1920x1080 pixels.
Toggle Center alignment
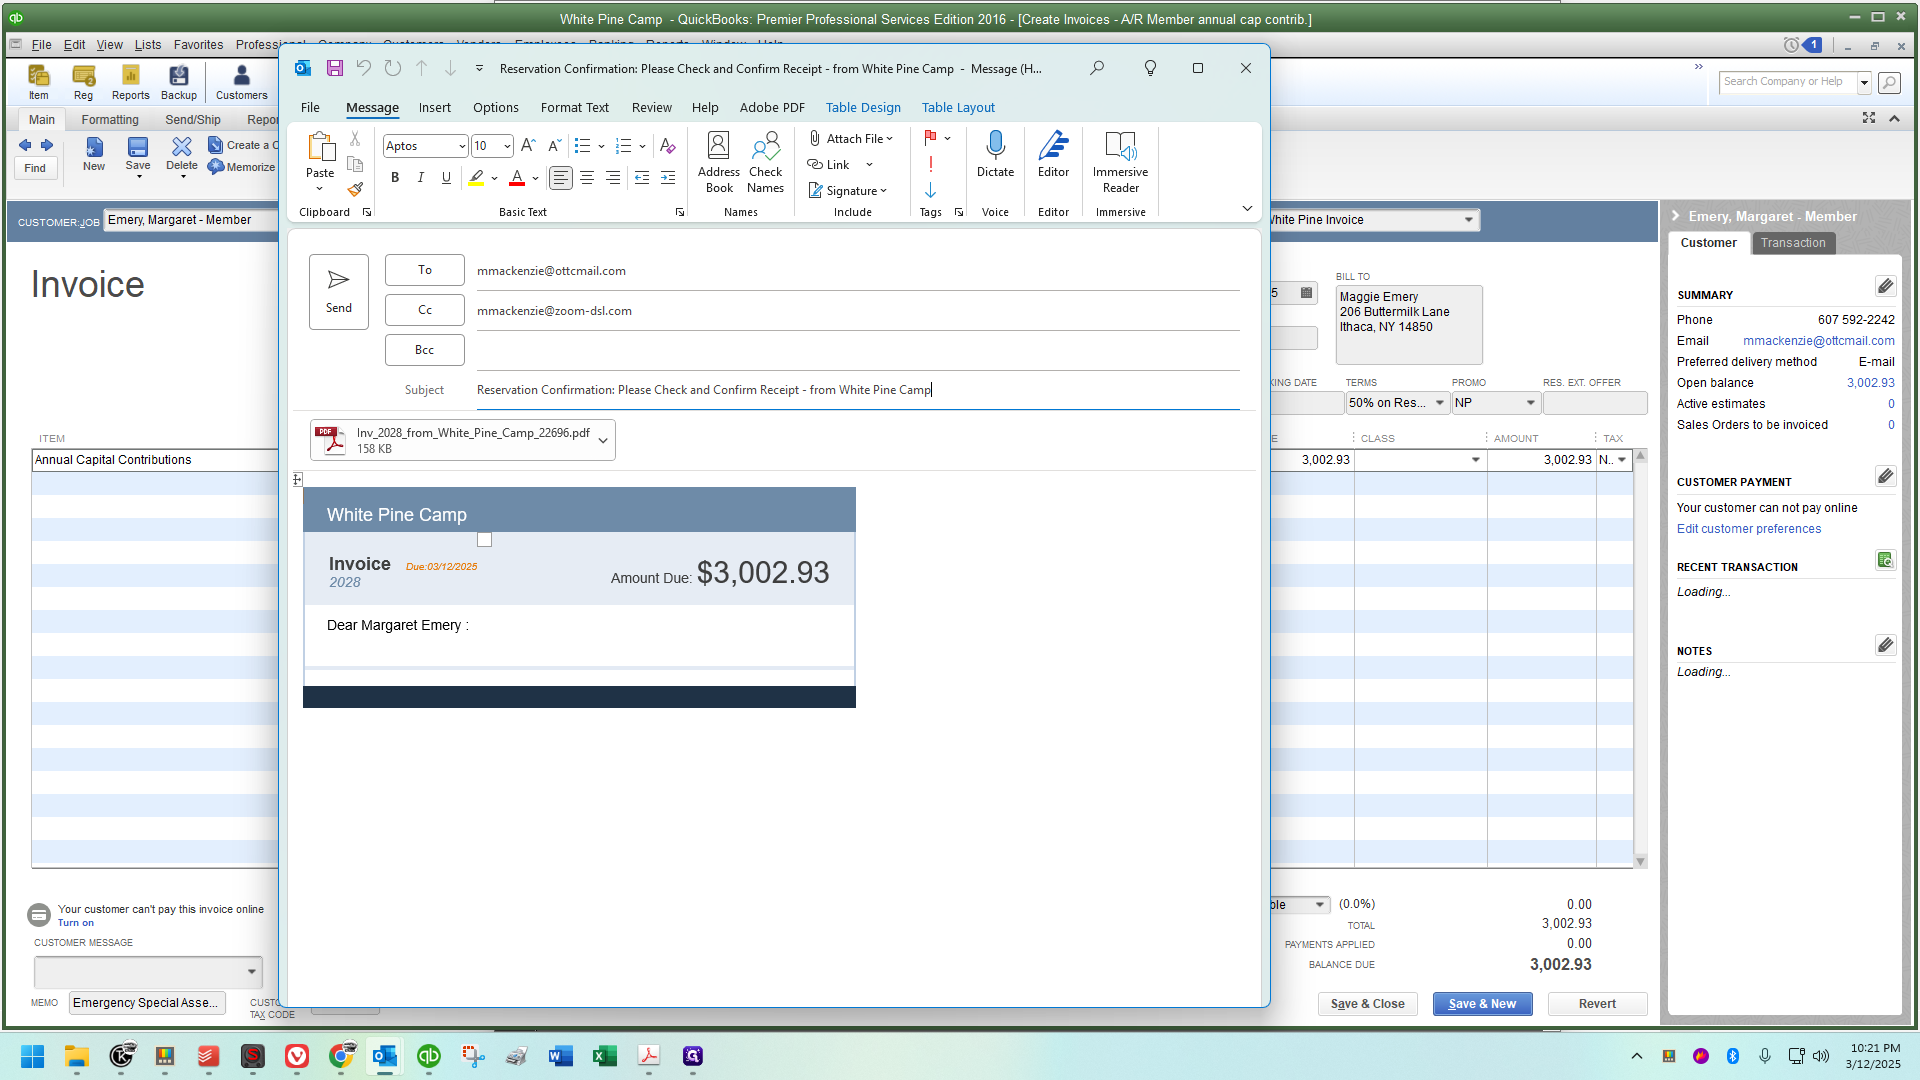click(587, 178)
